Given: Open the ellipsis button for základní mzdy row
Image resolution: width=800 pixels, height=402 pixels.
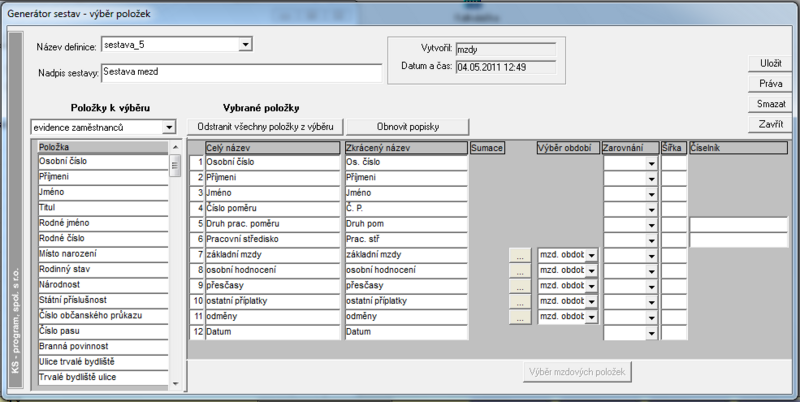Looking at the screenshot, I should tap(520, 256).
